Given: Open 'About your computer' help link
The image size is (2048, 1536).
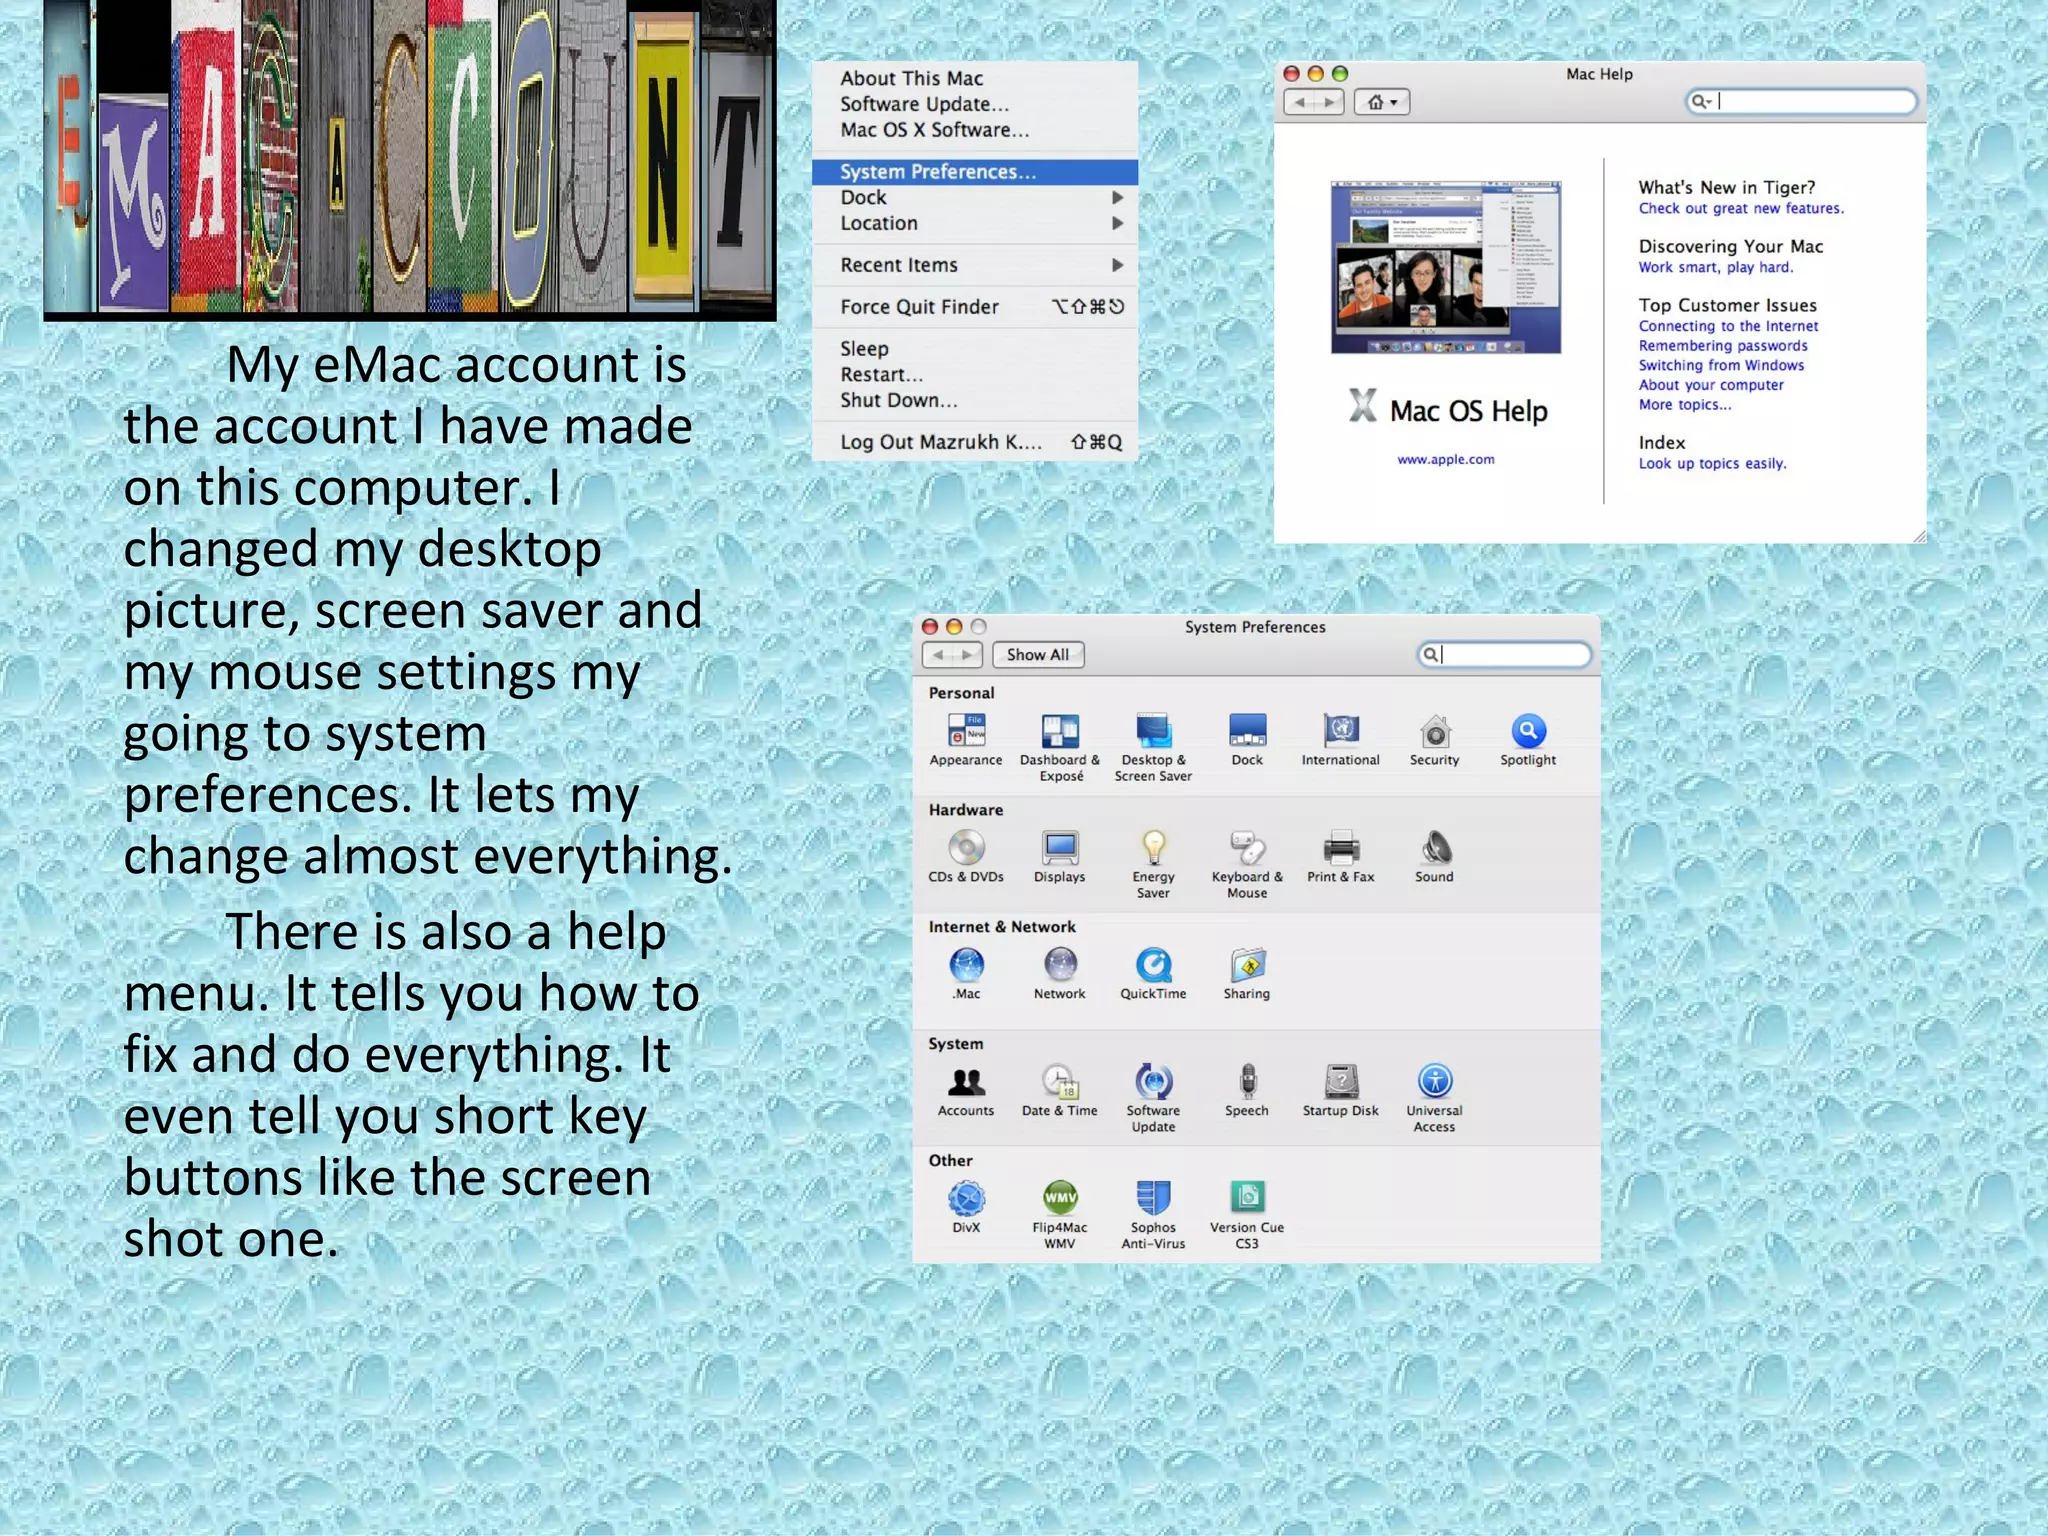Looking at the screenshot, I should [x=1711, y=385].
